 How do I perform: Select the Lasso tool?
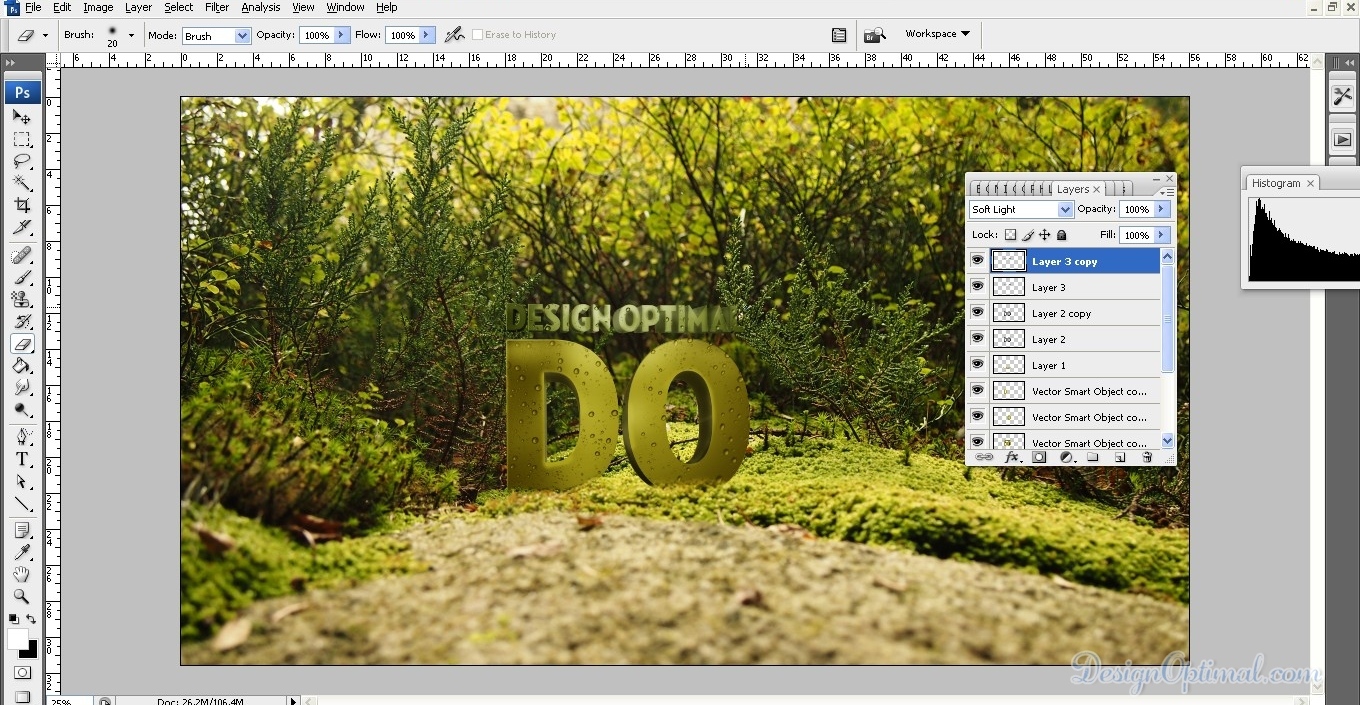(x=22, y=161)
